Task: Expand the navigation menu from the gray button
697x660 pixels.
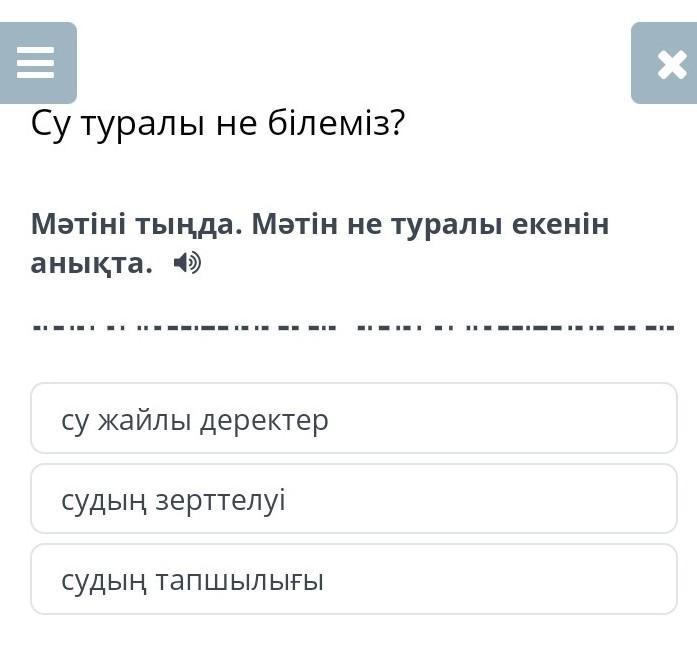Action: click(x=38, y=63)
